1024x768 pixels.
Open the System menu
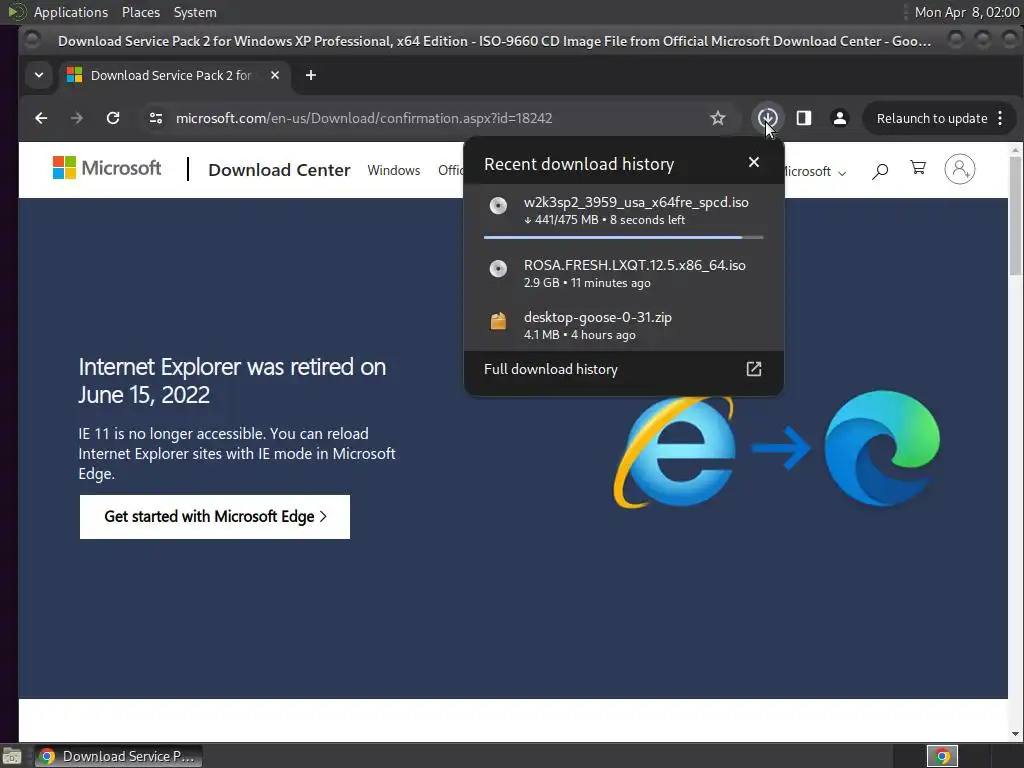point(195,12)
